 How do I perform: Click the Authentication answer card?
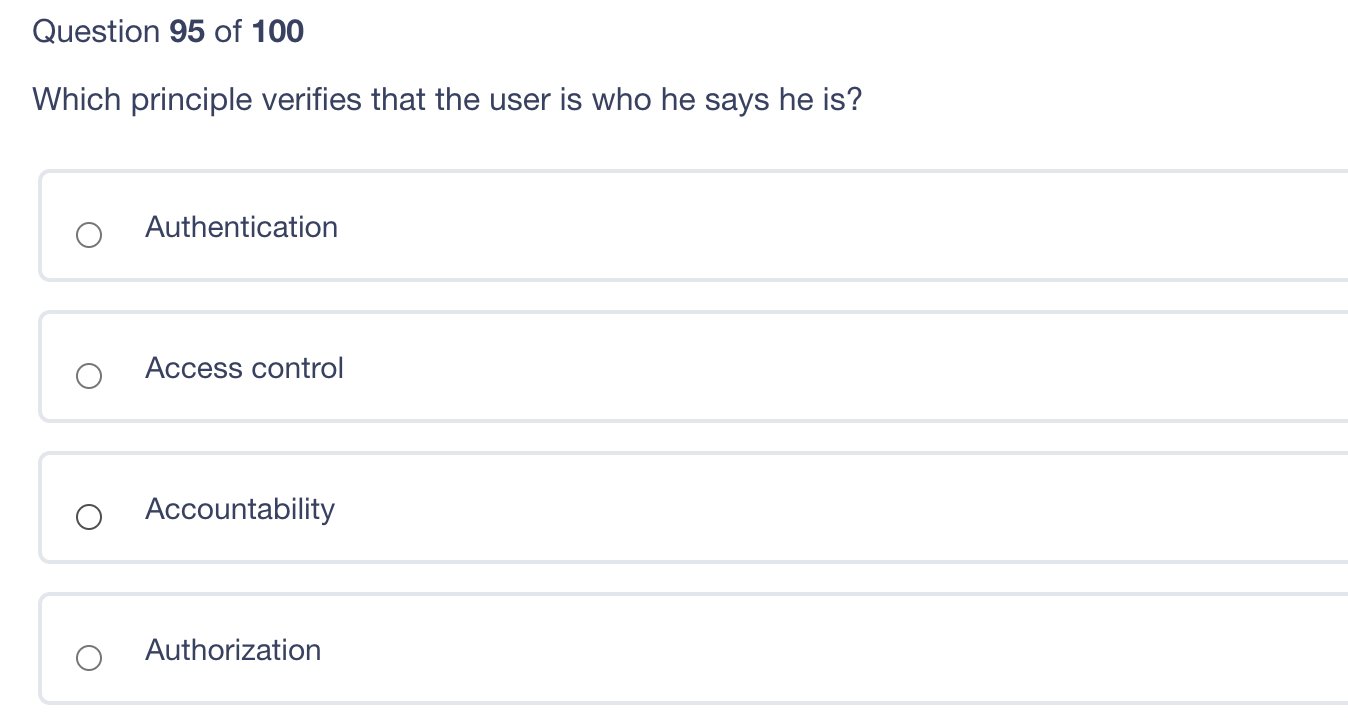pos(600,226)
